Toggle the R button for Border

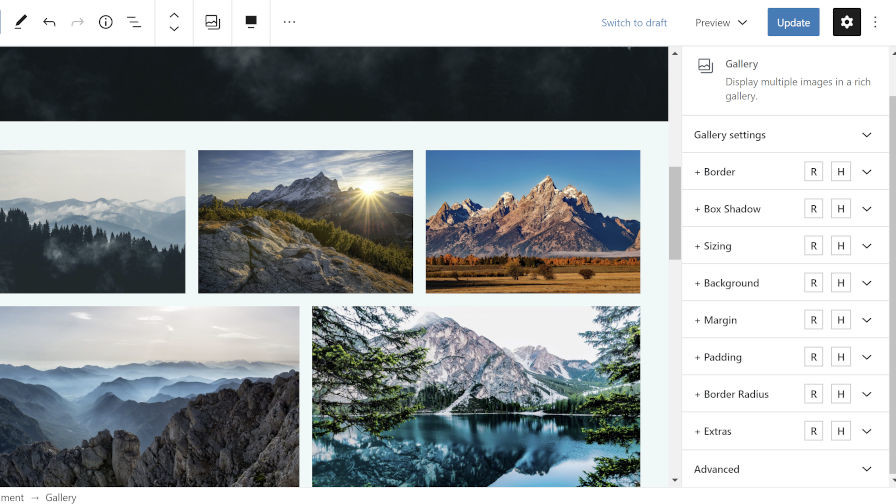tap(814, 172)
